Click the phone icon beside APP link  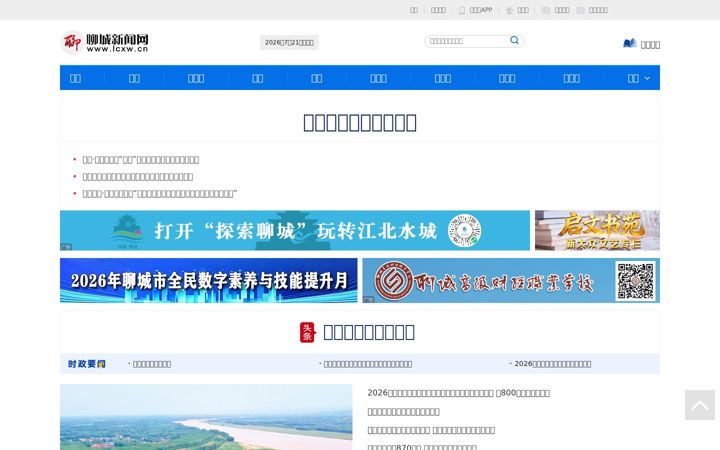[x=462, y=10]
